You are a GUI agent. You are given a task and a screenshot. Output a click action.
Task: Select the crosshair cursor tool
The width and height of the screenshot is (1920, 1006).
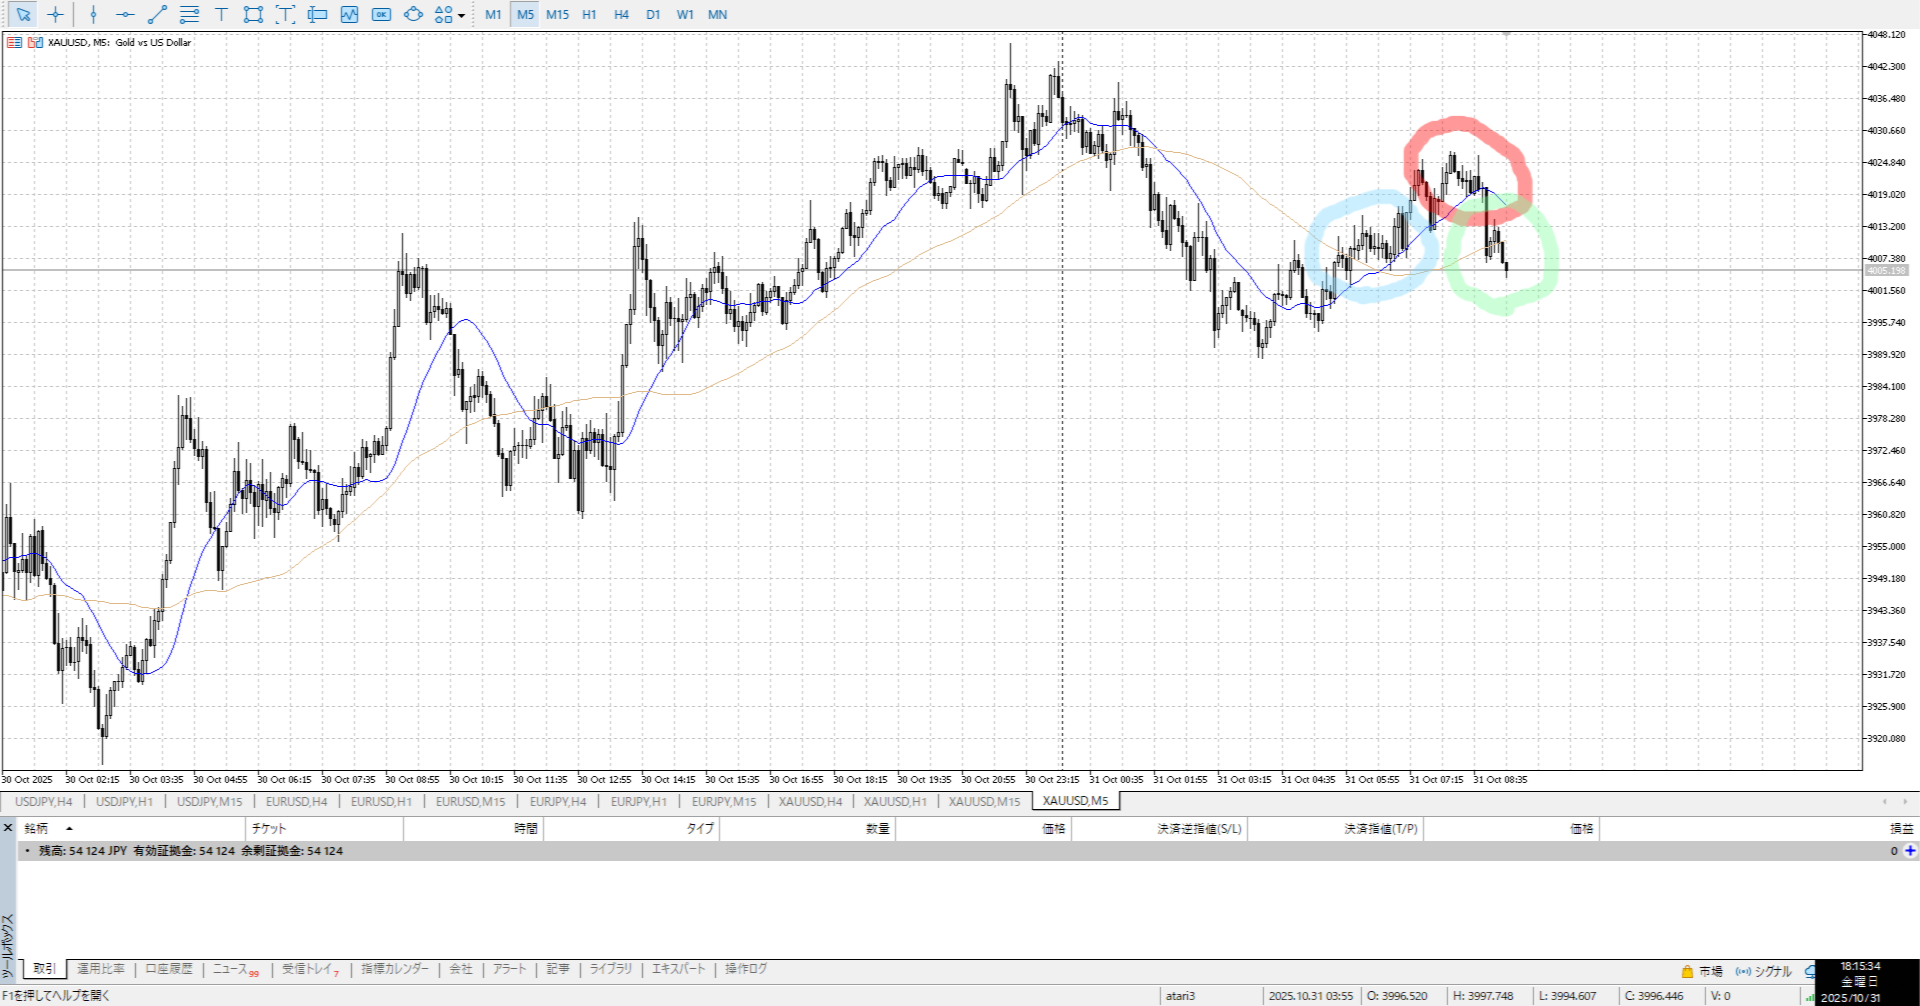point(55,15)
